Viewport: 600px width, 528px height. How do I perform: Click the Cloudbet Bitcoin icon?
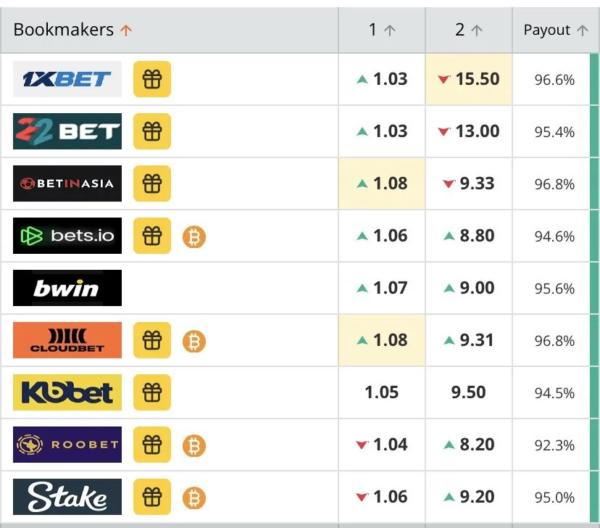[x=194, y=341]
